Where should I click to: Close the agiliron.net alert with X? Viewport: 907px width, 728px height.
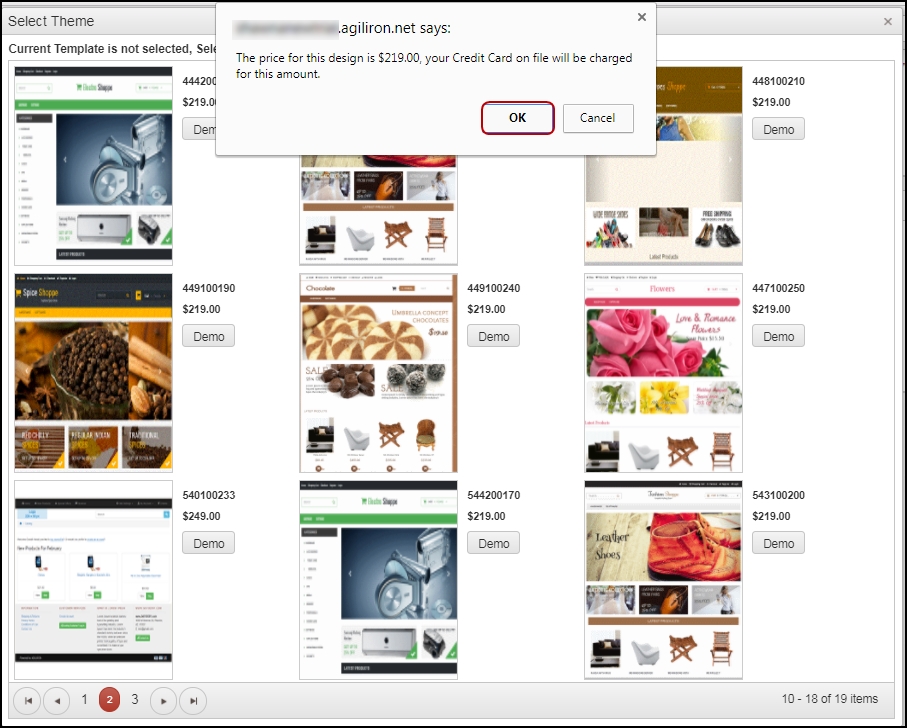(641, 17)
